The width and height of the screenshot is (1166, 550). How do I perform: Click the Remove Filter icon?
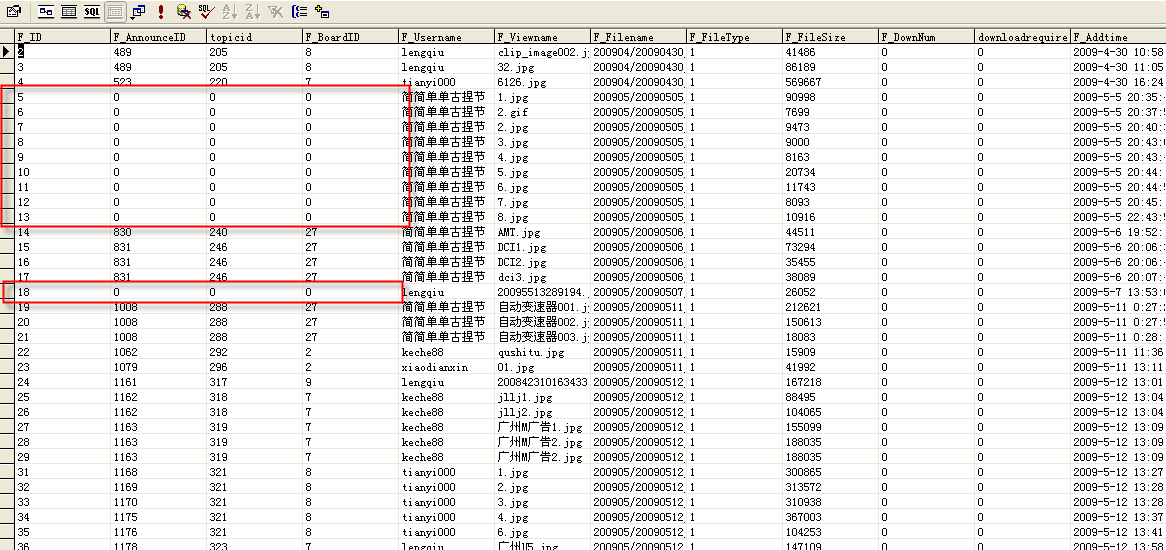point(276,11)
